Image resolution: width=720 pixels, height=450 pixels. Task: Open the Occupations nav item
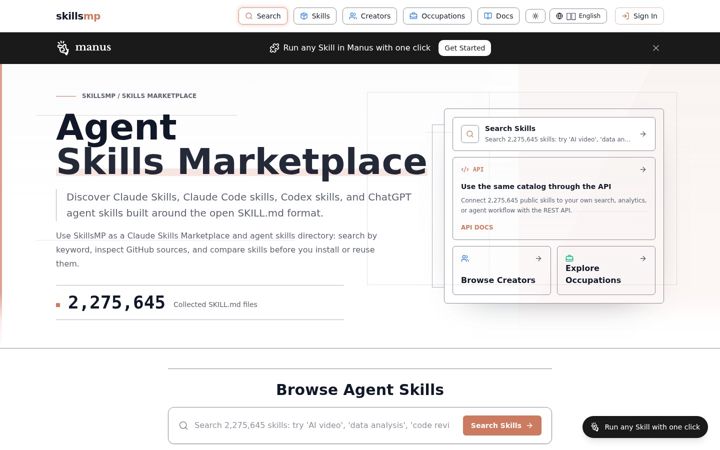(437, 16)
